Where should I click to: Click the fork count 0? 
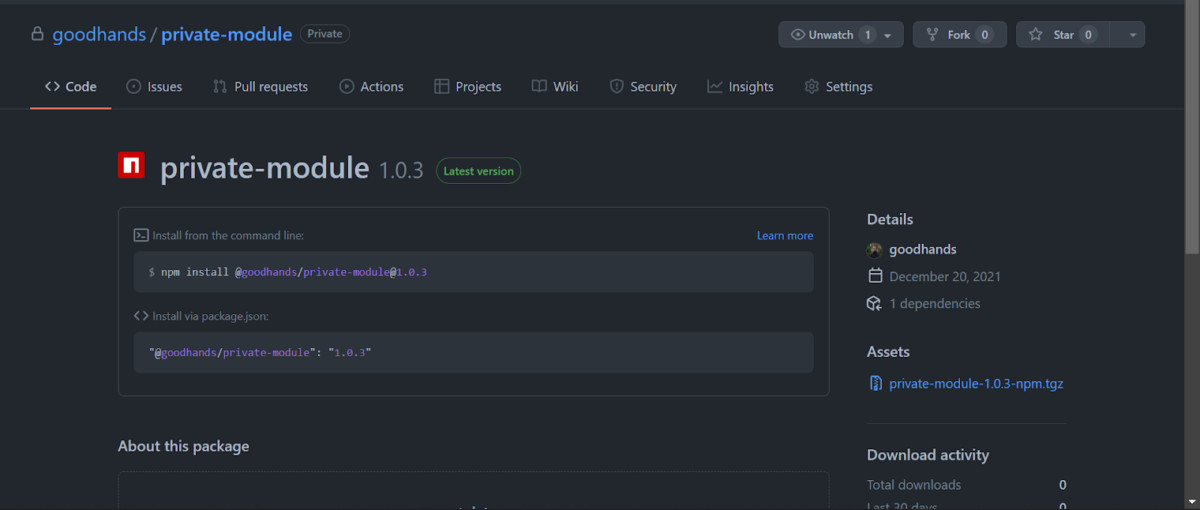(x=984, y=35)
